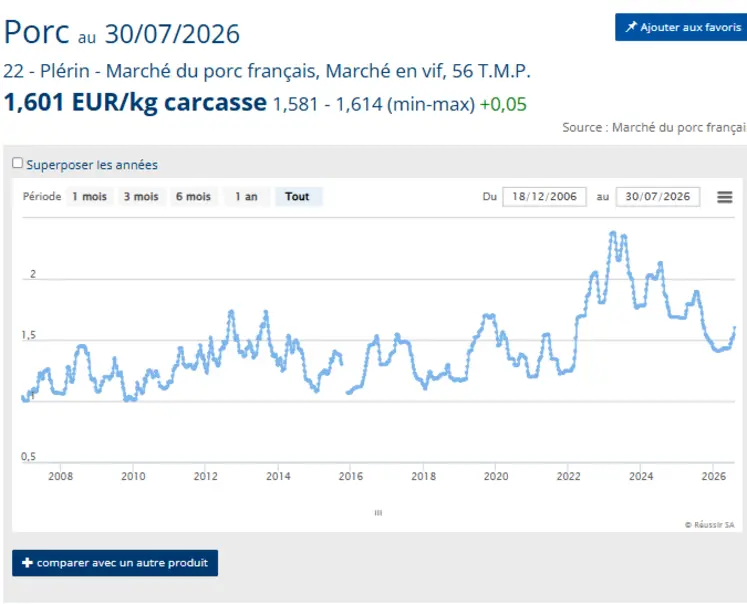Click the end date field 30/07/2026
This screenshot has height=604, width=747.
[657, 197]
